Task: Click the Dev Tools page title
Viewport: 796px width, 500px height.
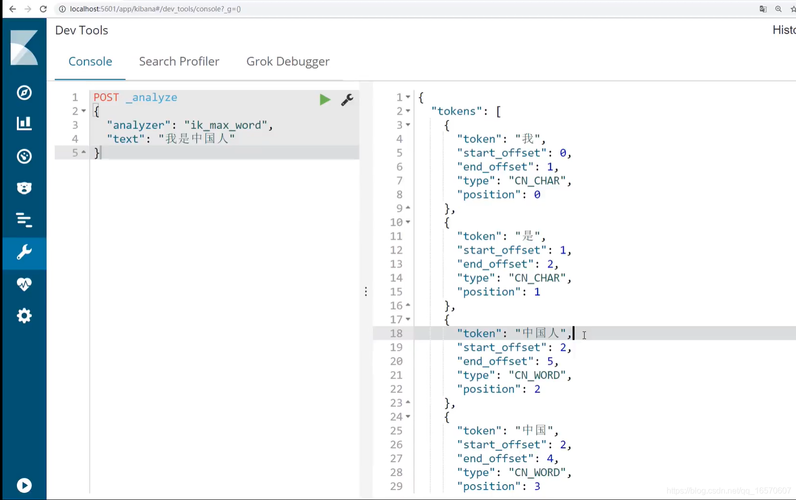Action: point(82,30)
